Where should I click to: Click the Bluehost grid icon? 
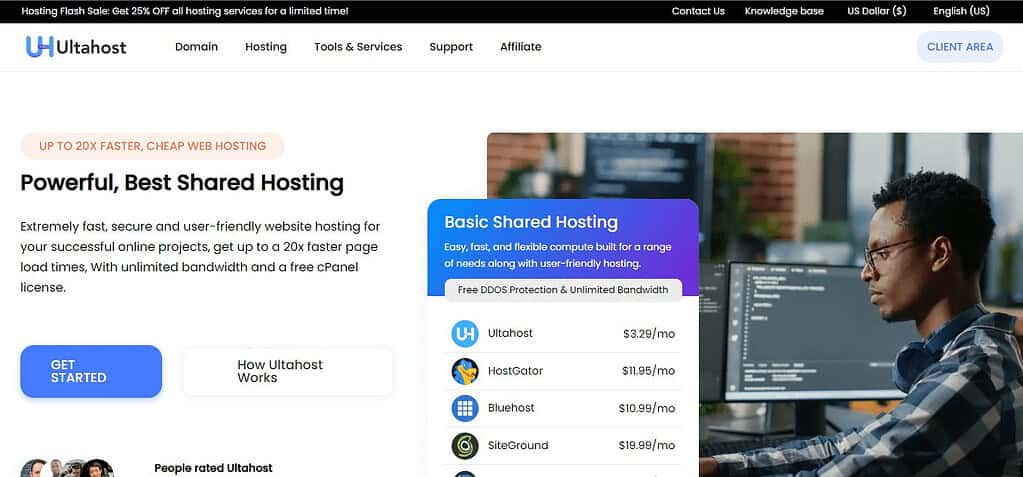[x=465, y=408]
